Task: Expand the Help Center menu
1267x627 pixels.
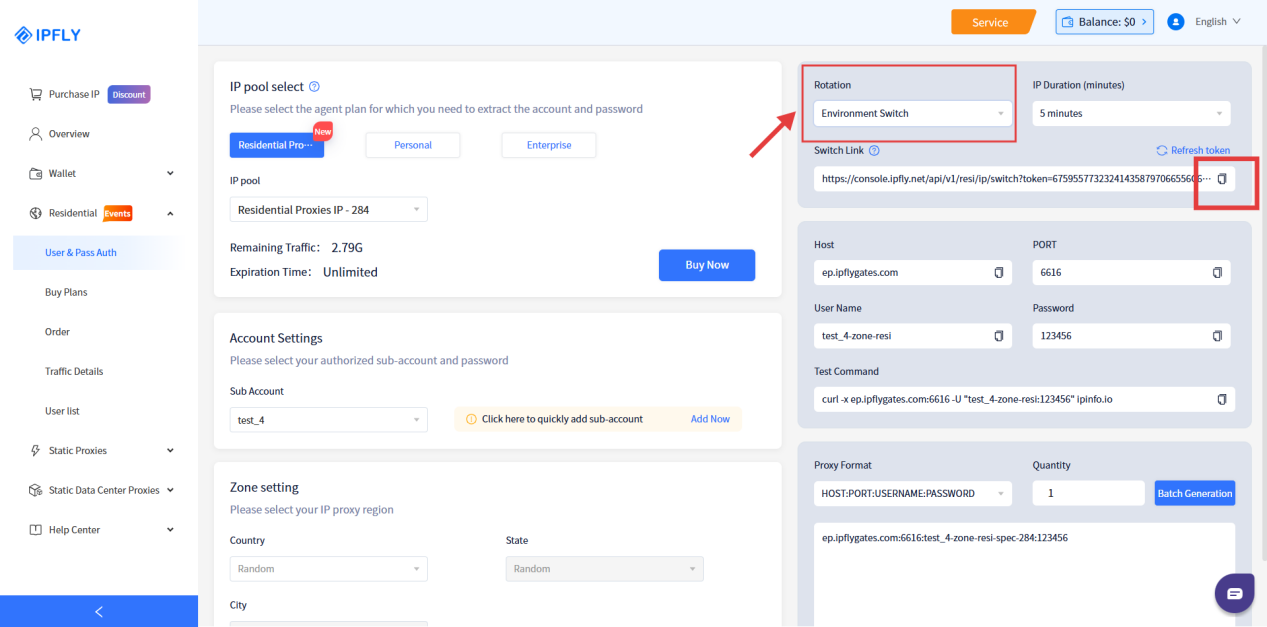Action: point(170,530)
